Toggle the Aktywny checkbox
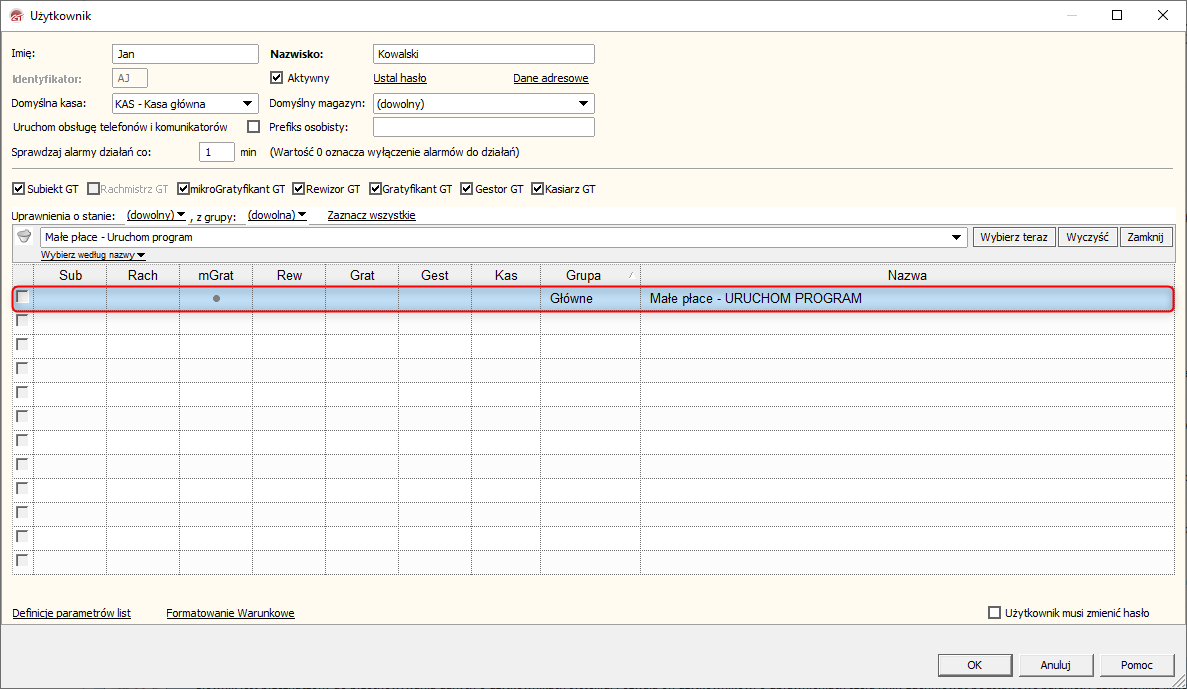The width and height of the screenshot is (1187, 689). click(x=276, y=77)
